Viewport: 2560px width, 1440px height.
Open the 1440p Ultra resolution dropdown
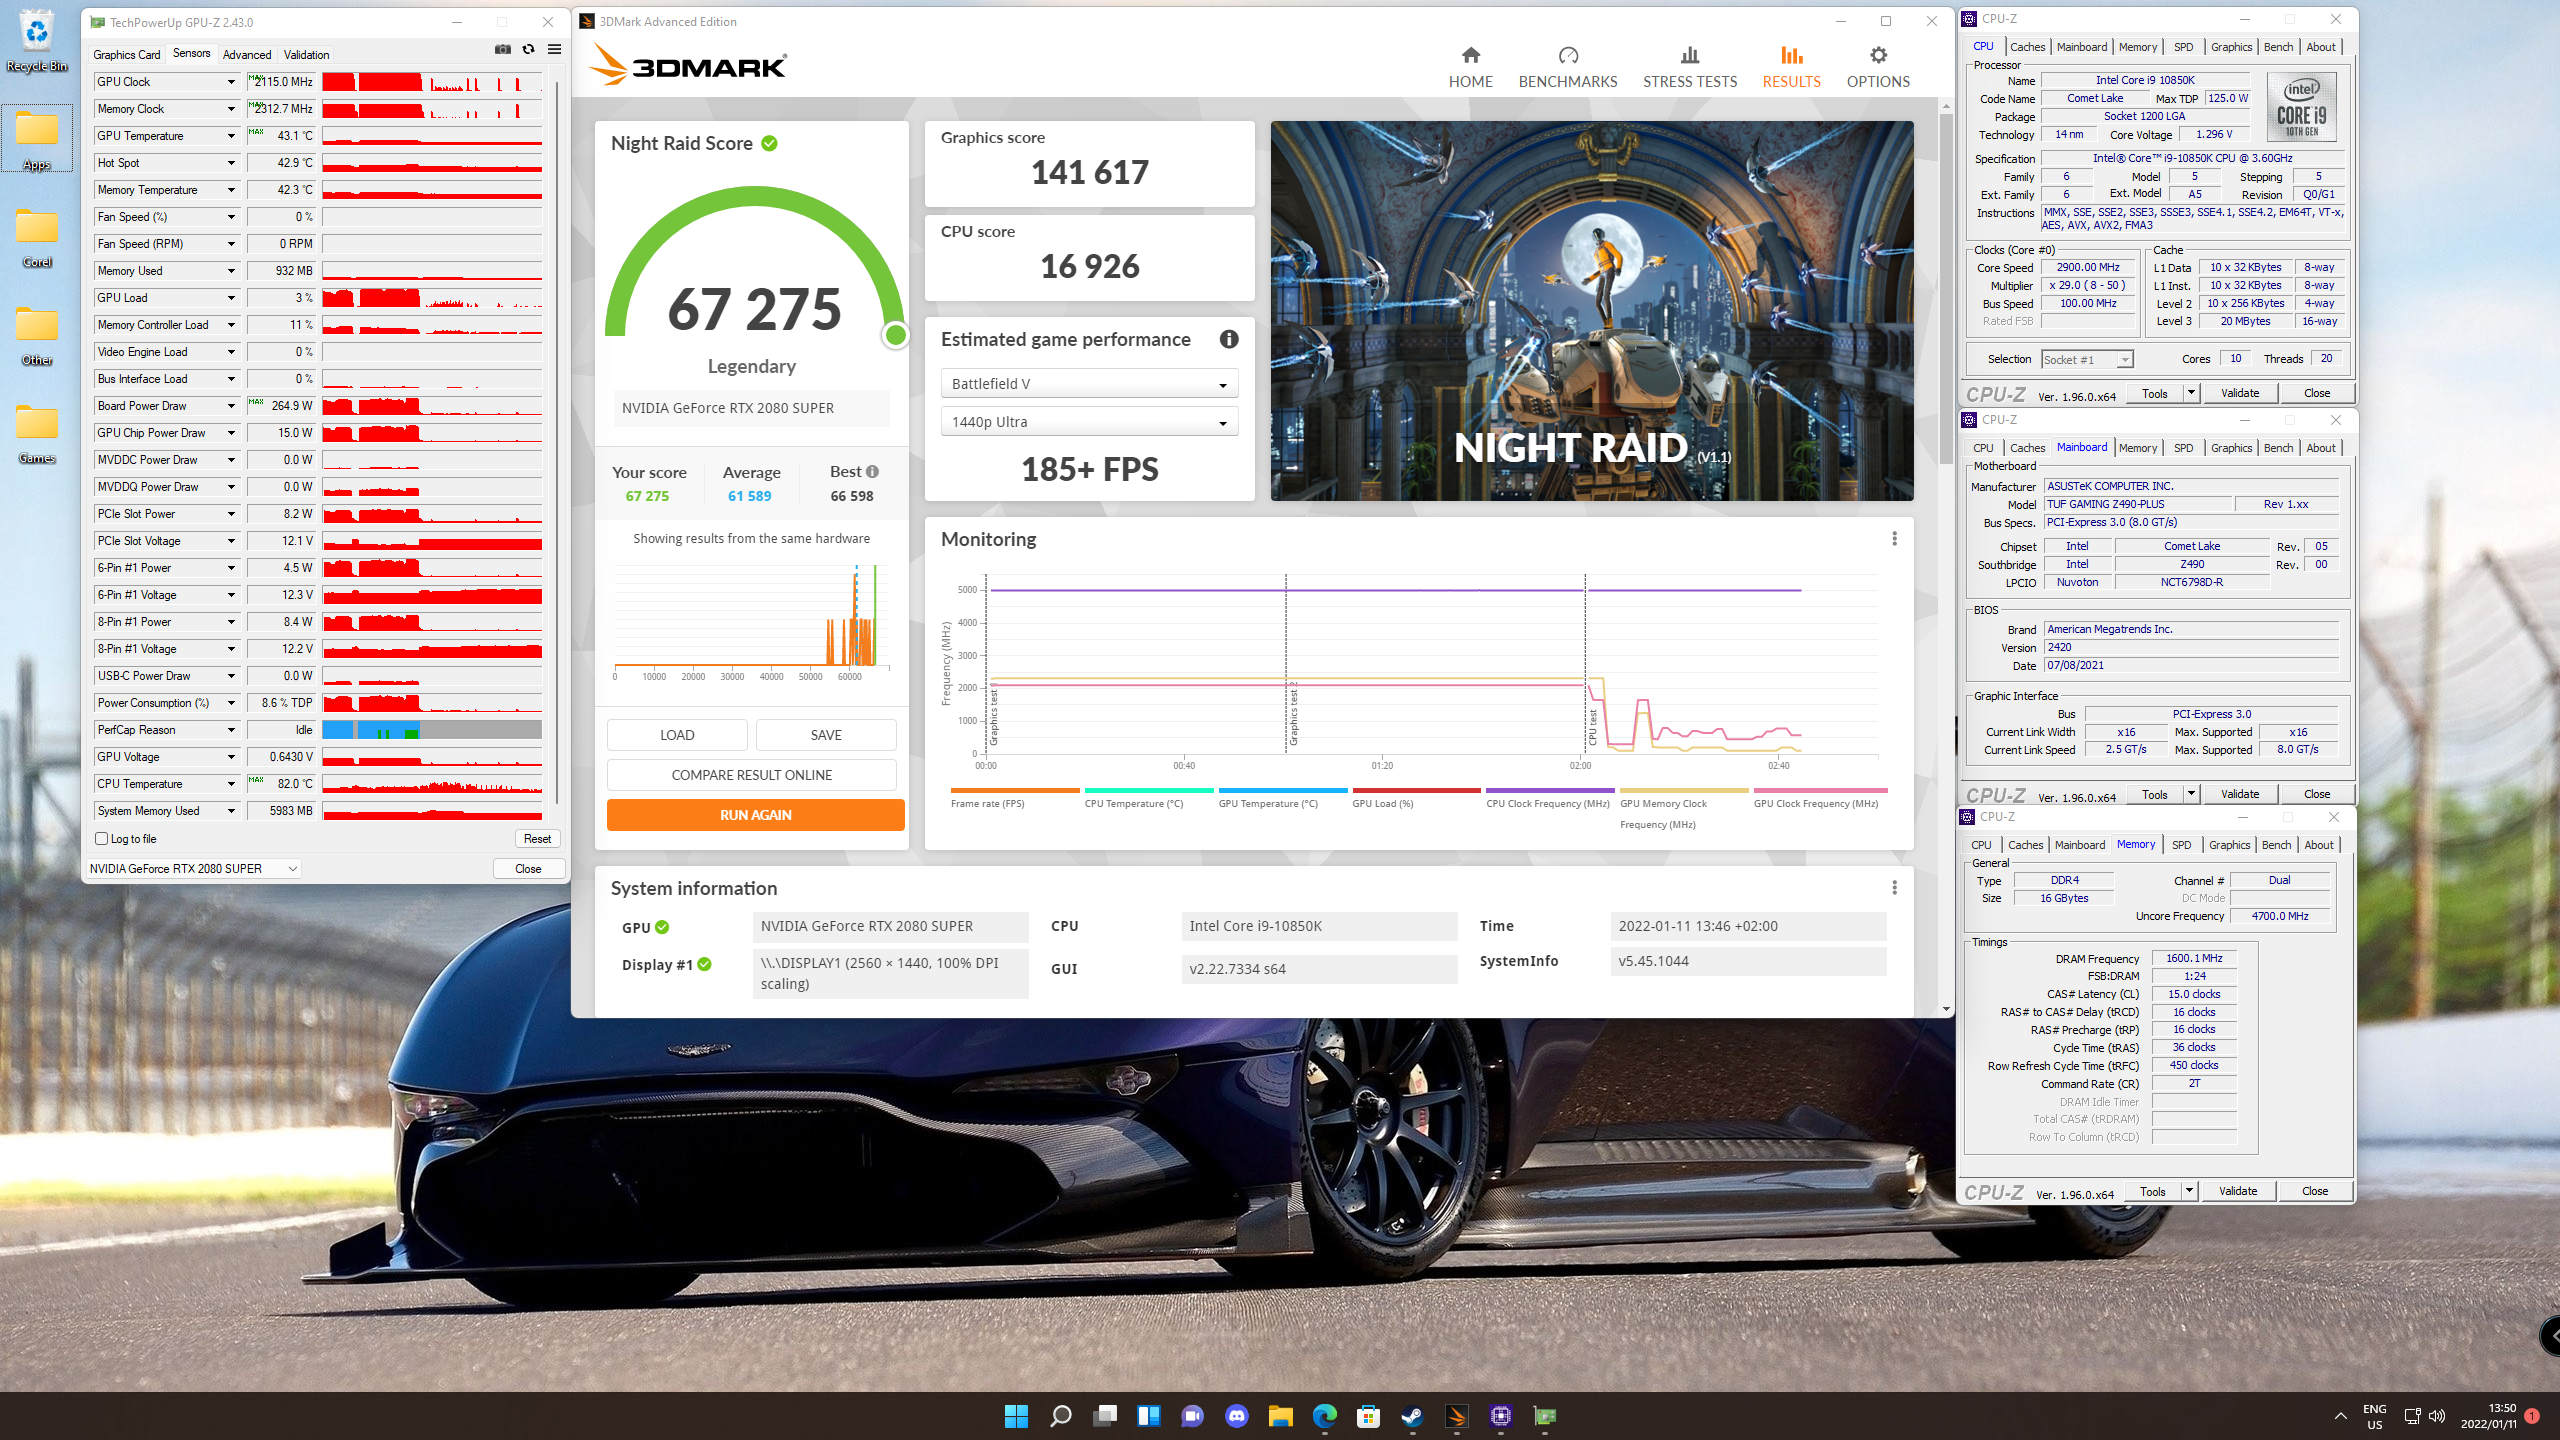pos(1089,422)
